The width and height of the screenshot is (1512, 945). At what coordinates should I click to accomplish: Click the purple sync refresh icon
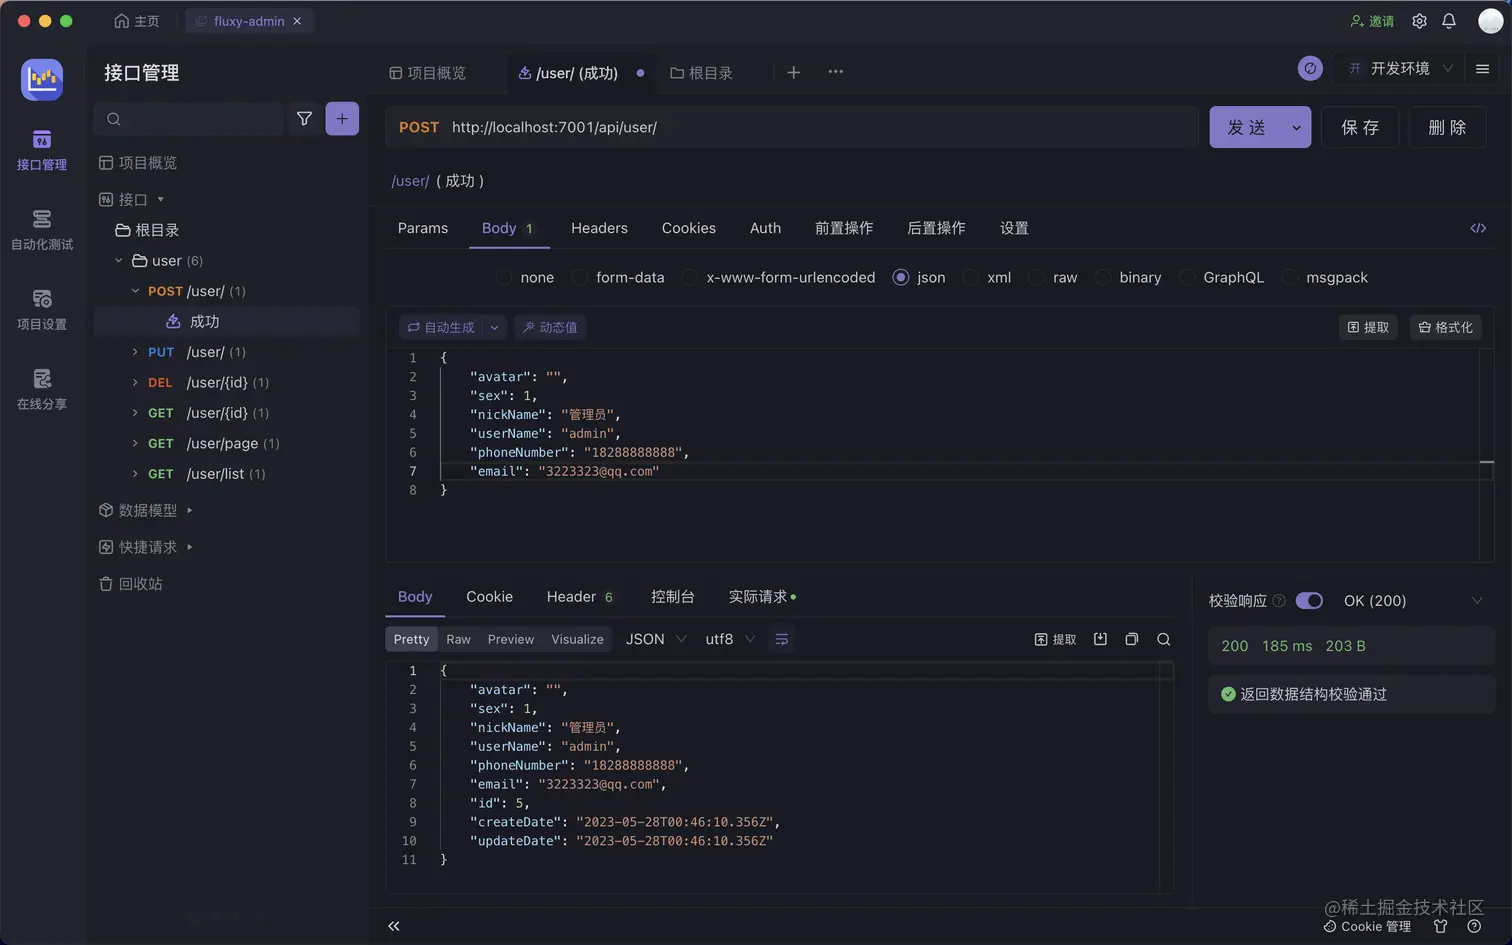[x=1310, y=68]
